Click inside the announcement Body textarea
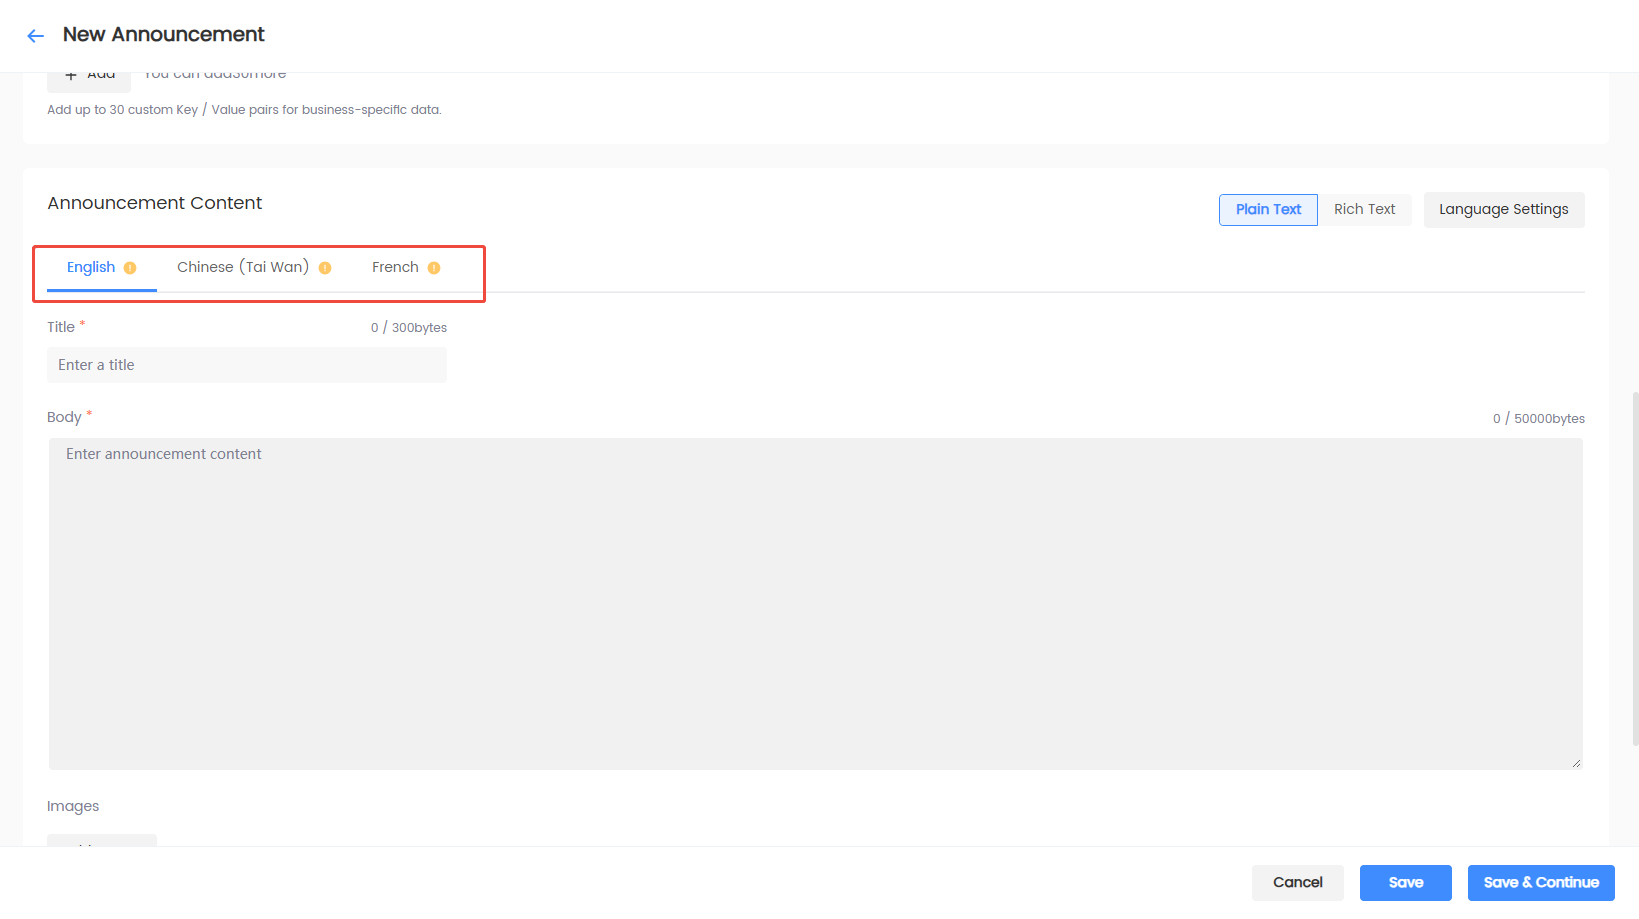Viewport: 1639px width, 919px height. coord(816,604)
